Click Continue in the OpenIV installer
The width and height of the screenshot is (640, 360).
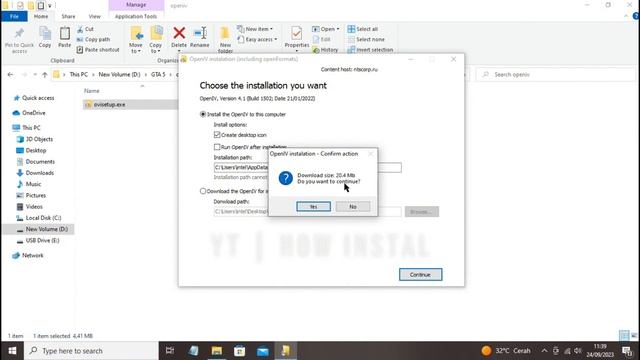coord(420,275)
